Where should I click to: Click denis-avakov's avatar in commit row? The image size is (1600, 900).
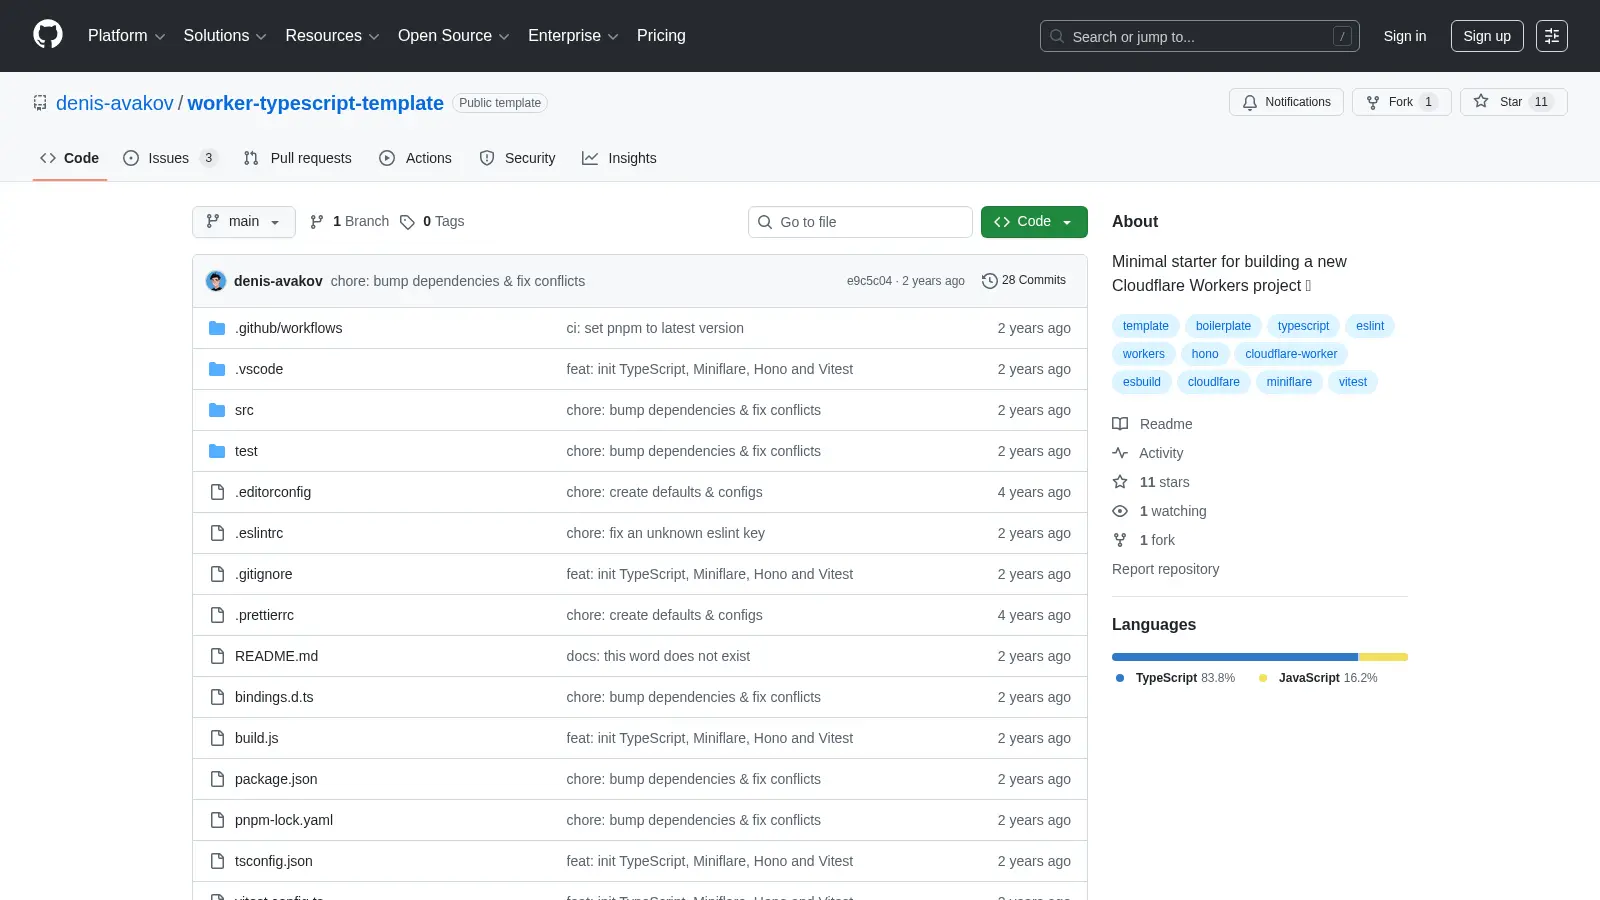216,281
